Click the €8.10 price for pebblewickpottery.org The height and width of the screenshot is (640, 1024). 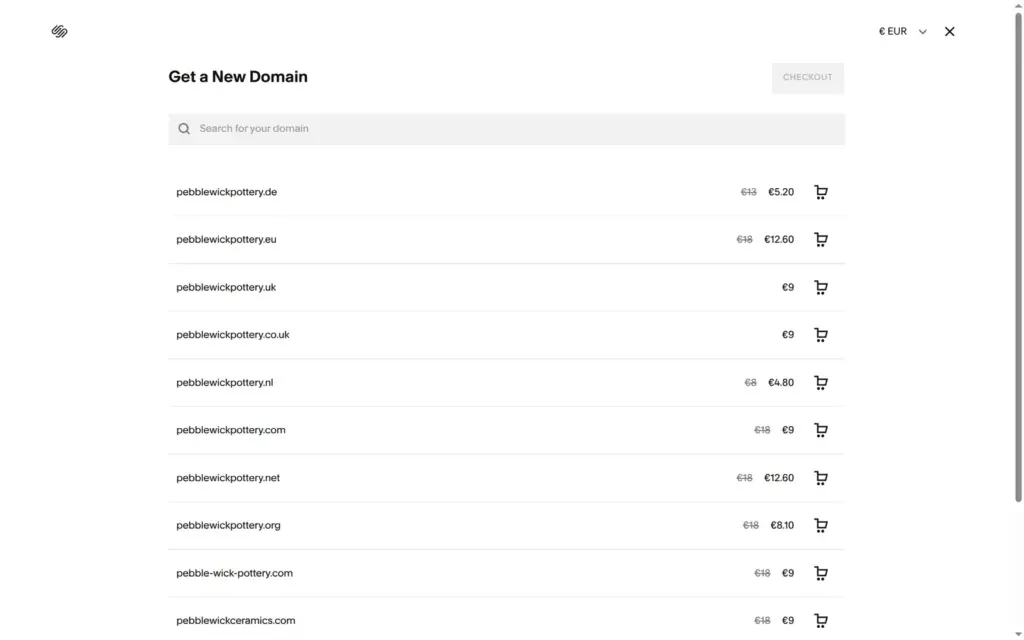[x=782, y=525]
